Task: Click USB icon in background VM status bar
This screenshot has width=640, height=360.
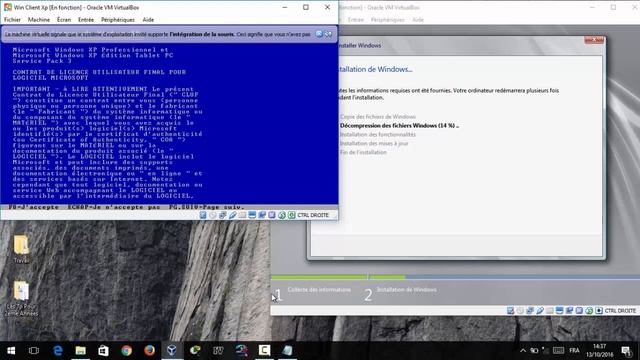Action: [x=540, y=311]
